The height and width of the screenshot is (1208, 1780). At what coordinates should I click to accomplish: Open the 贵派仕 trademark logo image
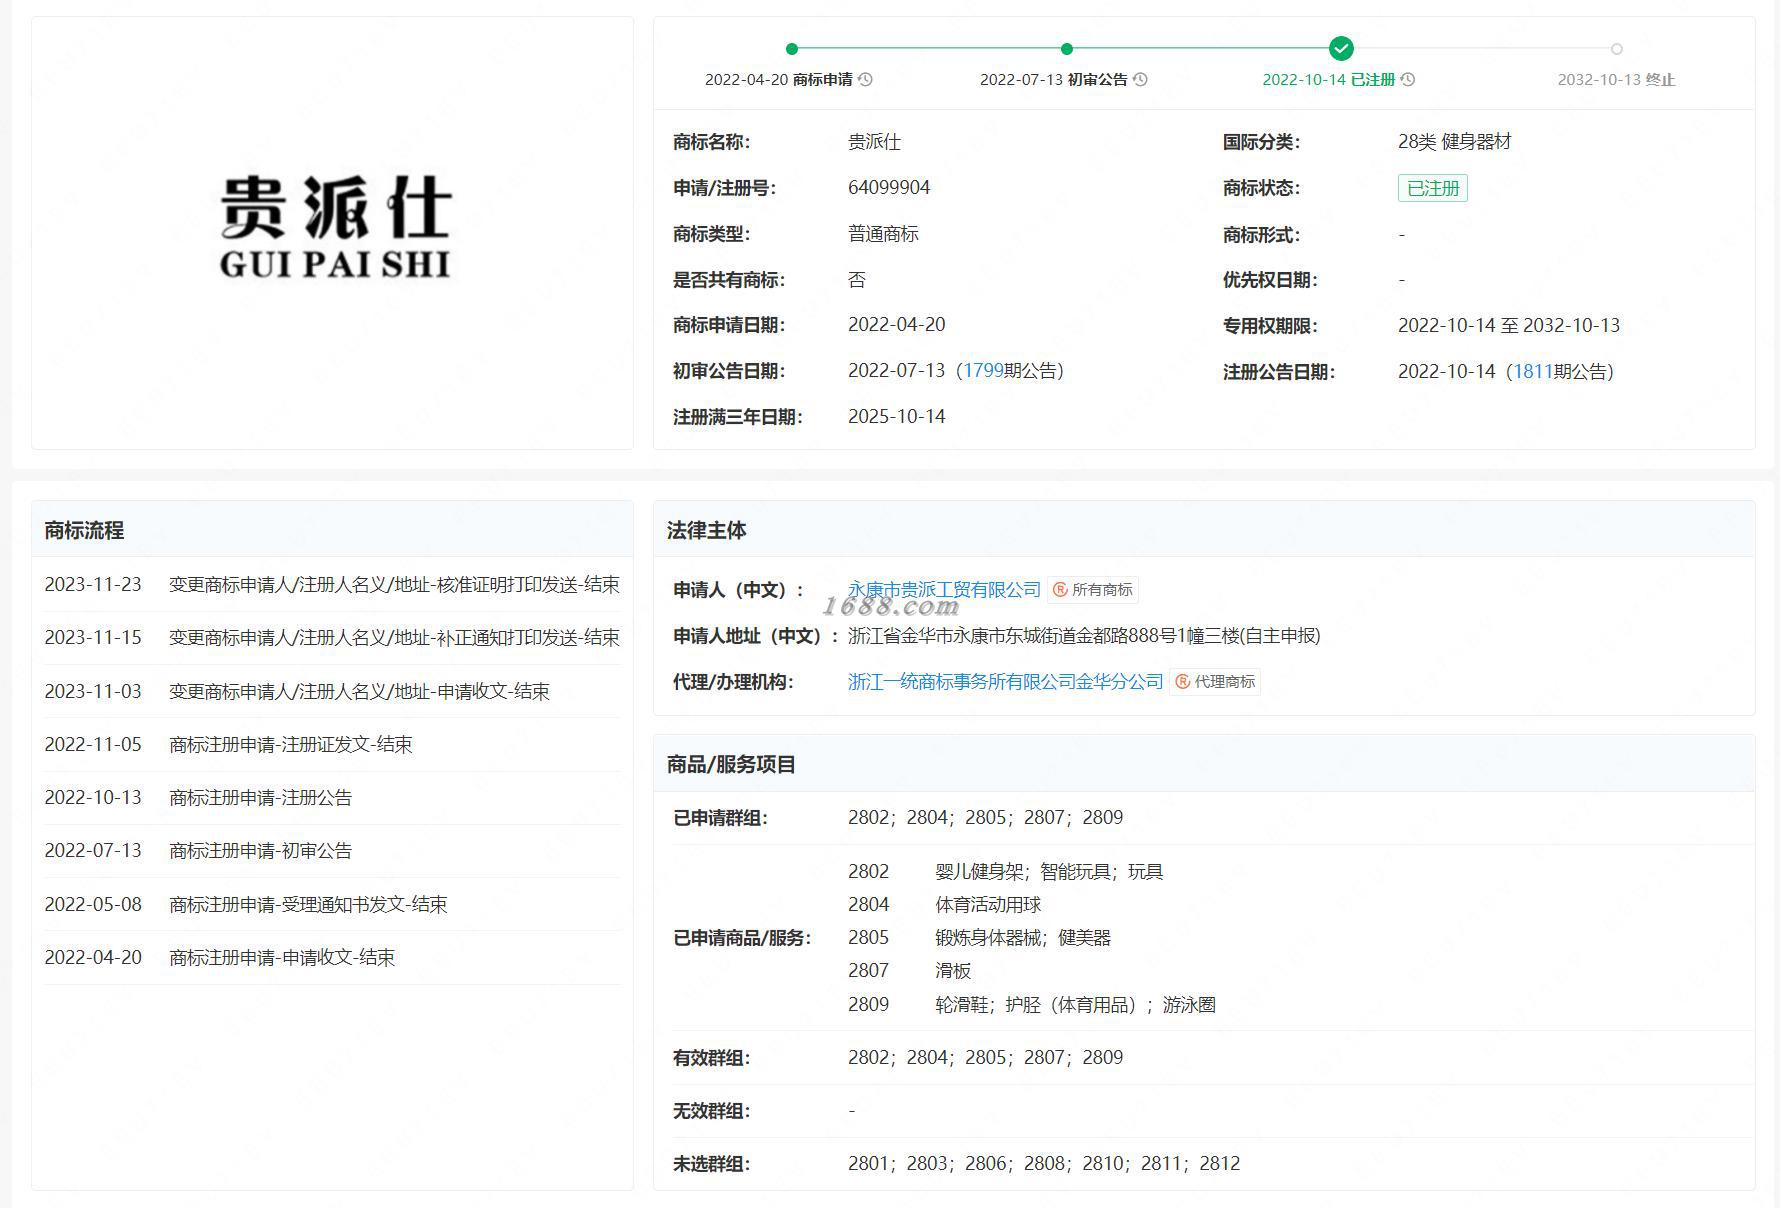[x=335, y=227]
